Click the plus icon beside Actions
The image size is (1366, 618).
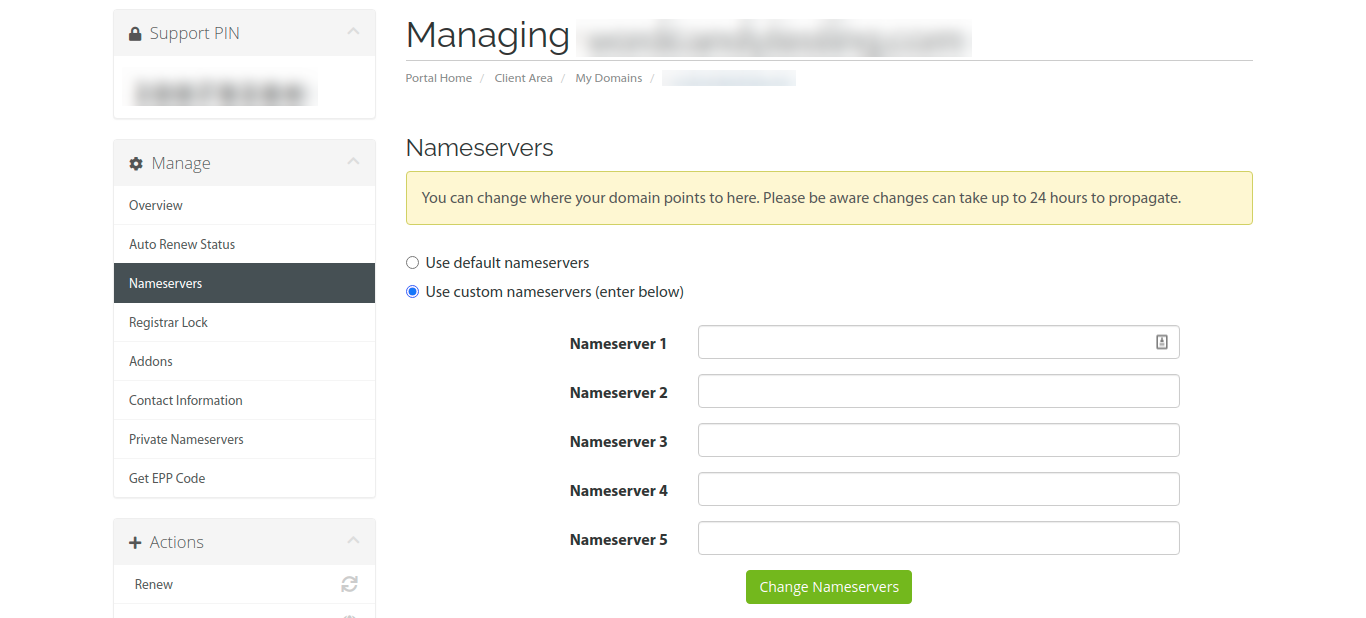pos(136,541)
